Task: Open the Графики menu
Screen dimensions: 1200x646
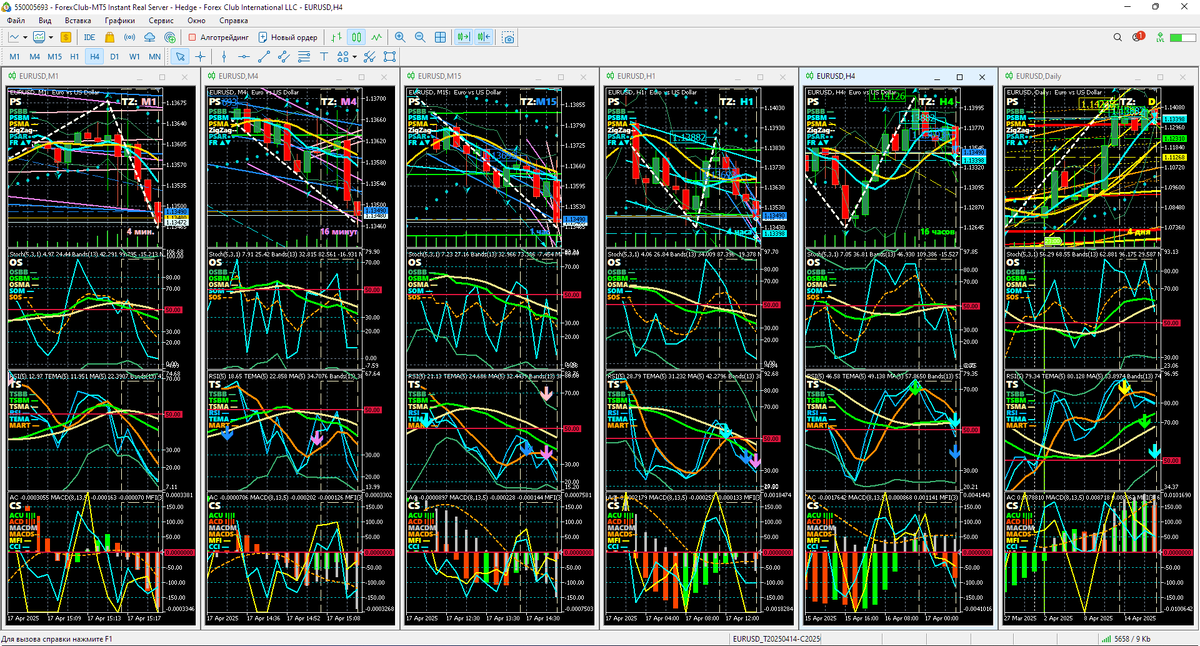Action: [x=120, y=20]
